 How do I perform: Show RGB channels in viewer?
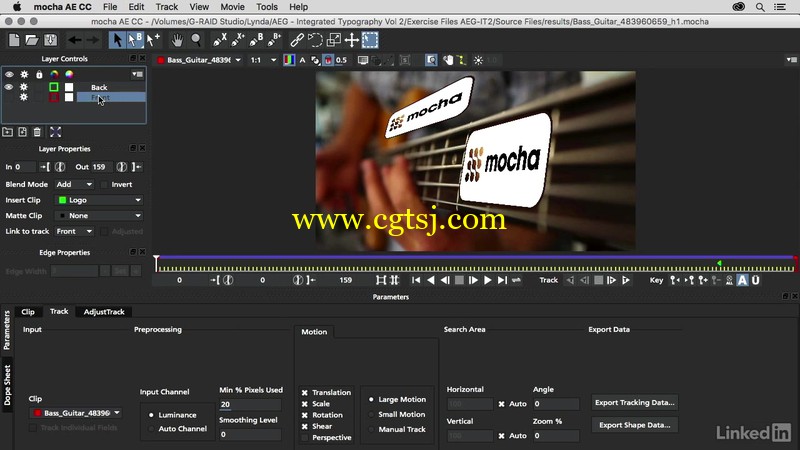pyautogui.click(x=289, y=60)
